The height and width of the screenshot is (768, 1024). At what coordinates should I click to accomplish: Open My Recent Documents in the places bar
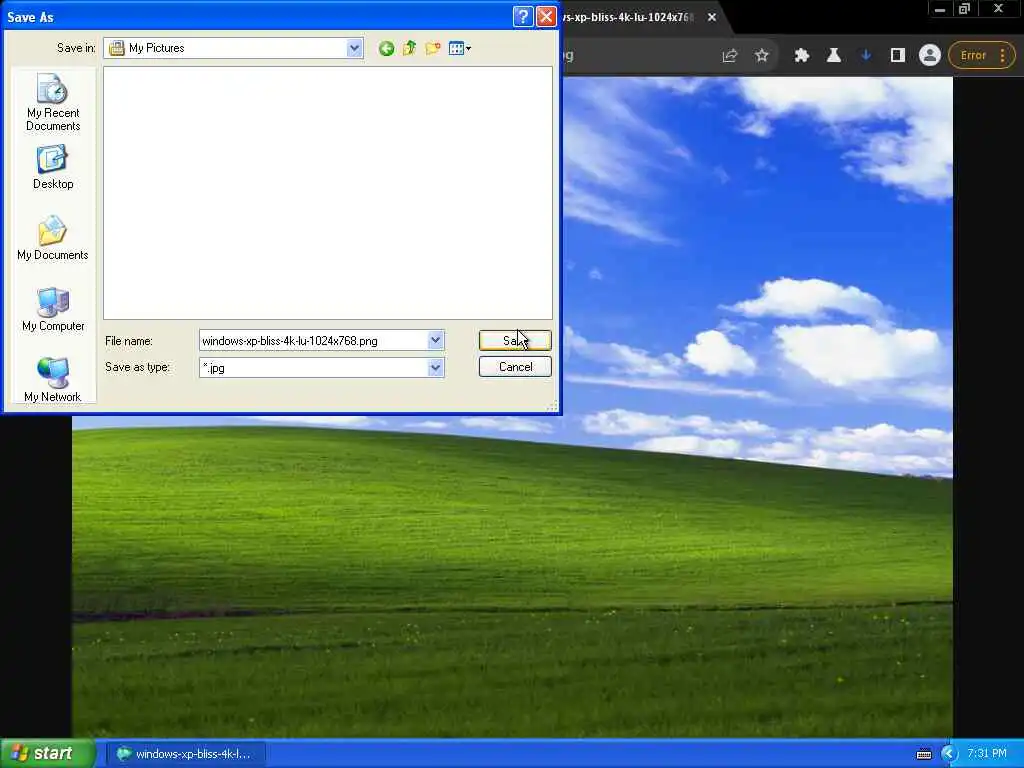(x=53, y=103)
